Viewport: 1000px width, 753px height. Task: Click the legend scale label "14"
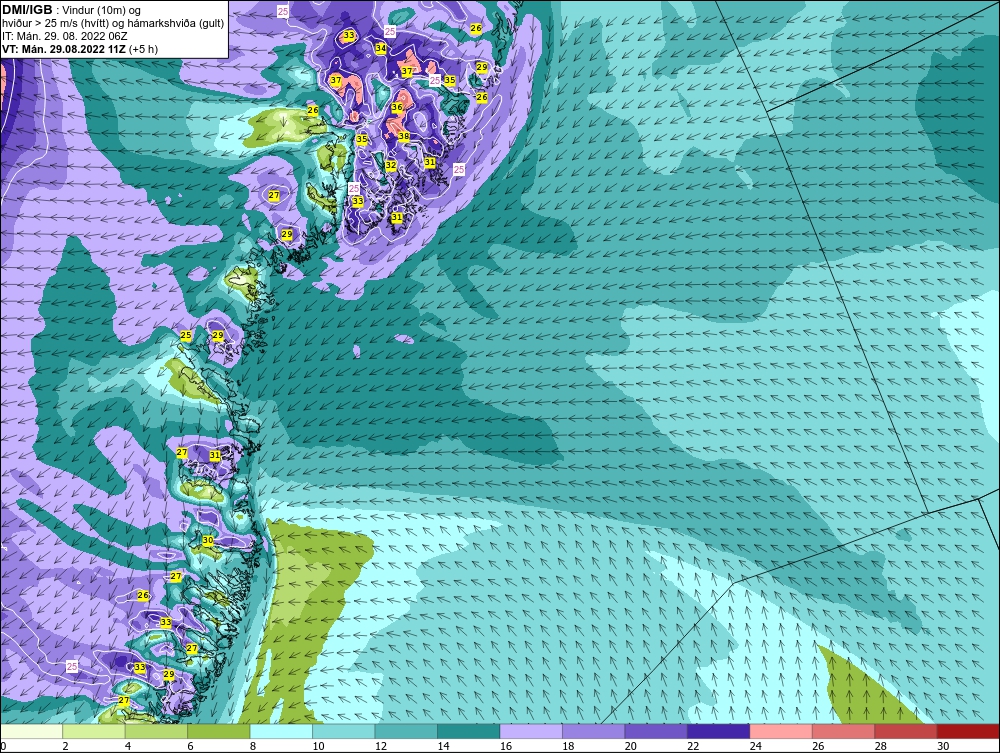[x=443, y=746]
